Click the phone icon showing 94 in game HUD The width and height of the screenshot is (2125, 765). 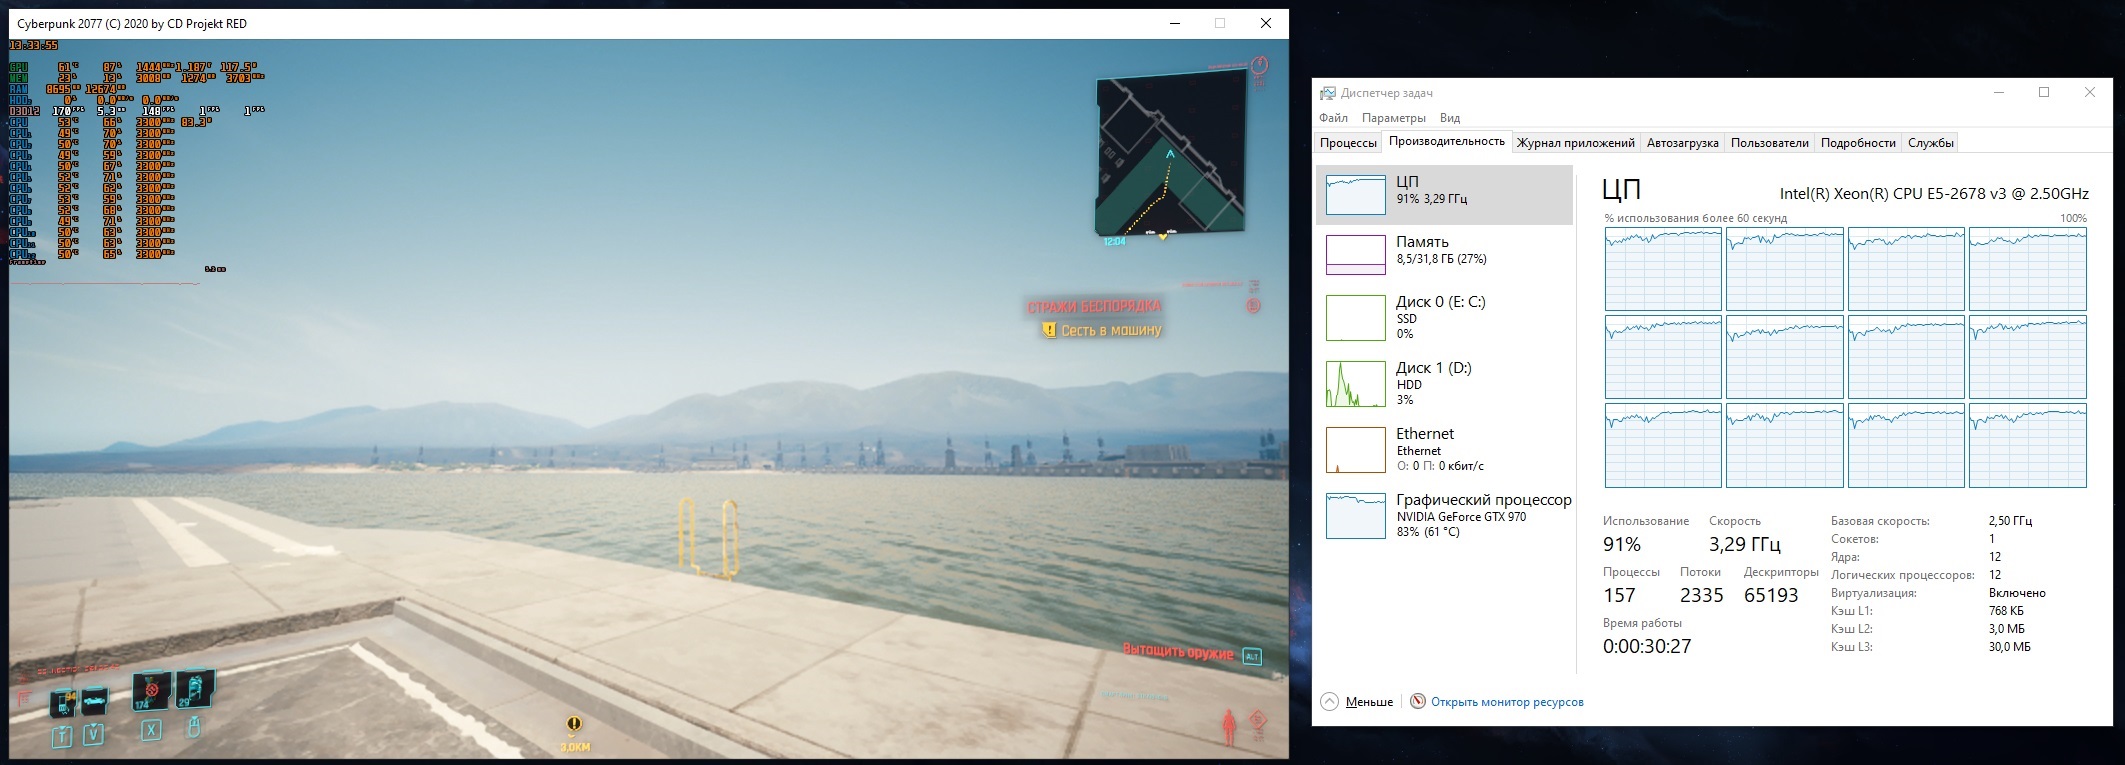coord(64,702)
